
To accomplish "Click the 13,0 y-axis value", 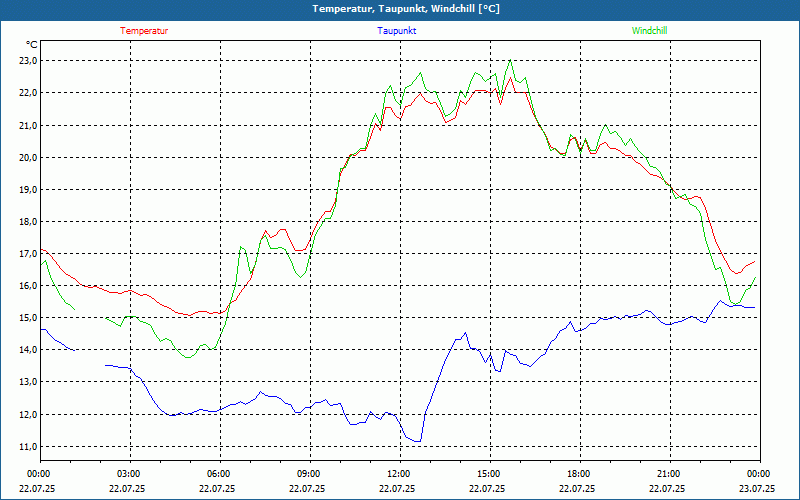I will [29, 382].
